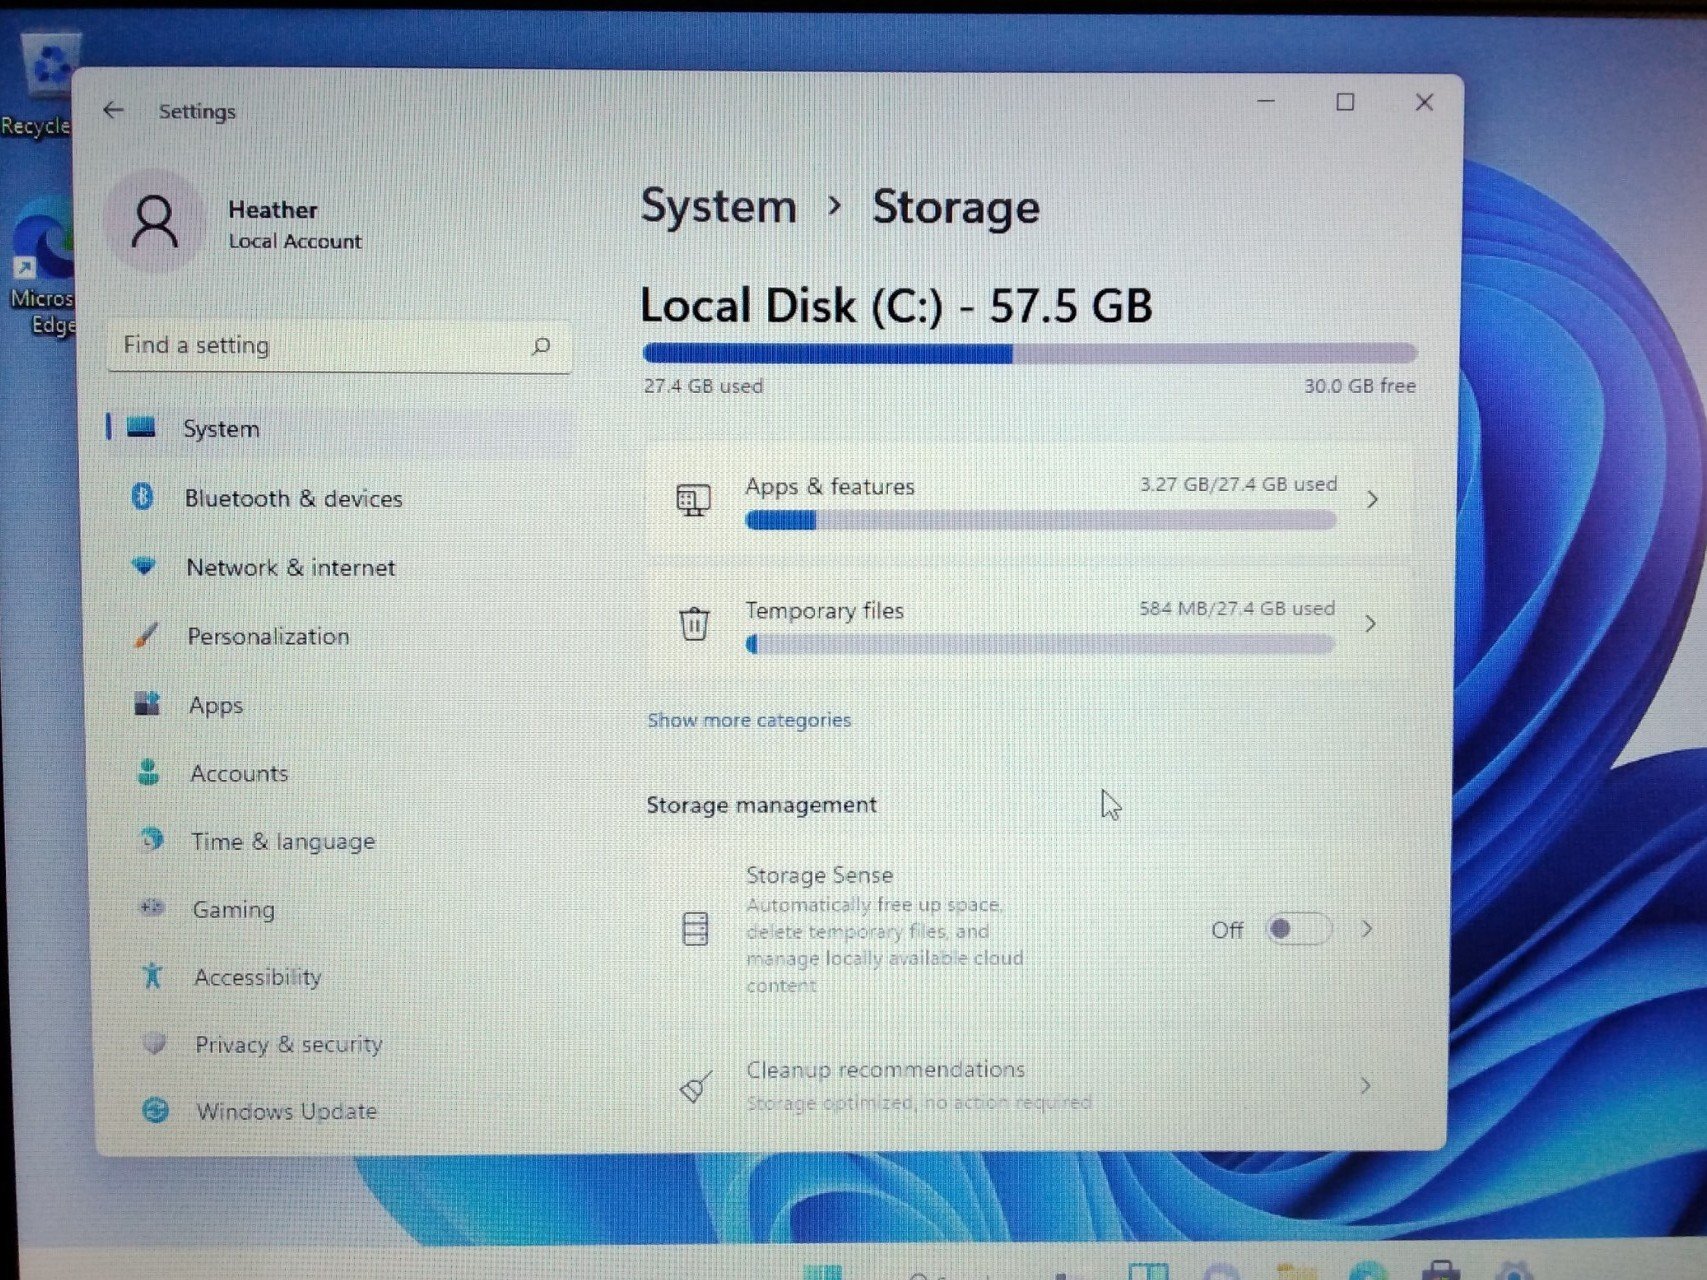This screenshot has height=1280, width=1707.
Task: Open Windows Update settings
Action: [x=340, y=1111]
